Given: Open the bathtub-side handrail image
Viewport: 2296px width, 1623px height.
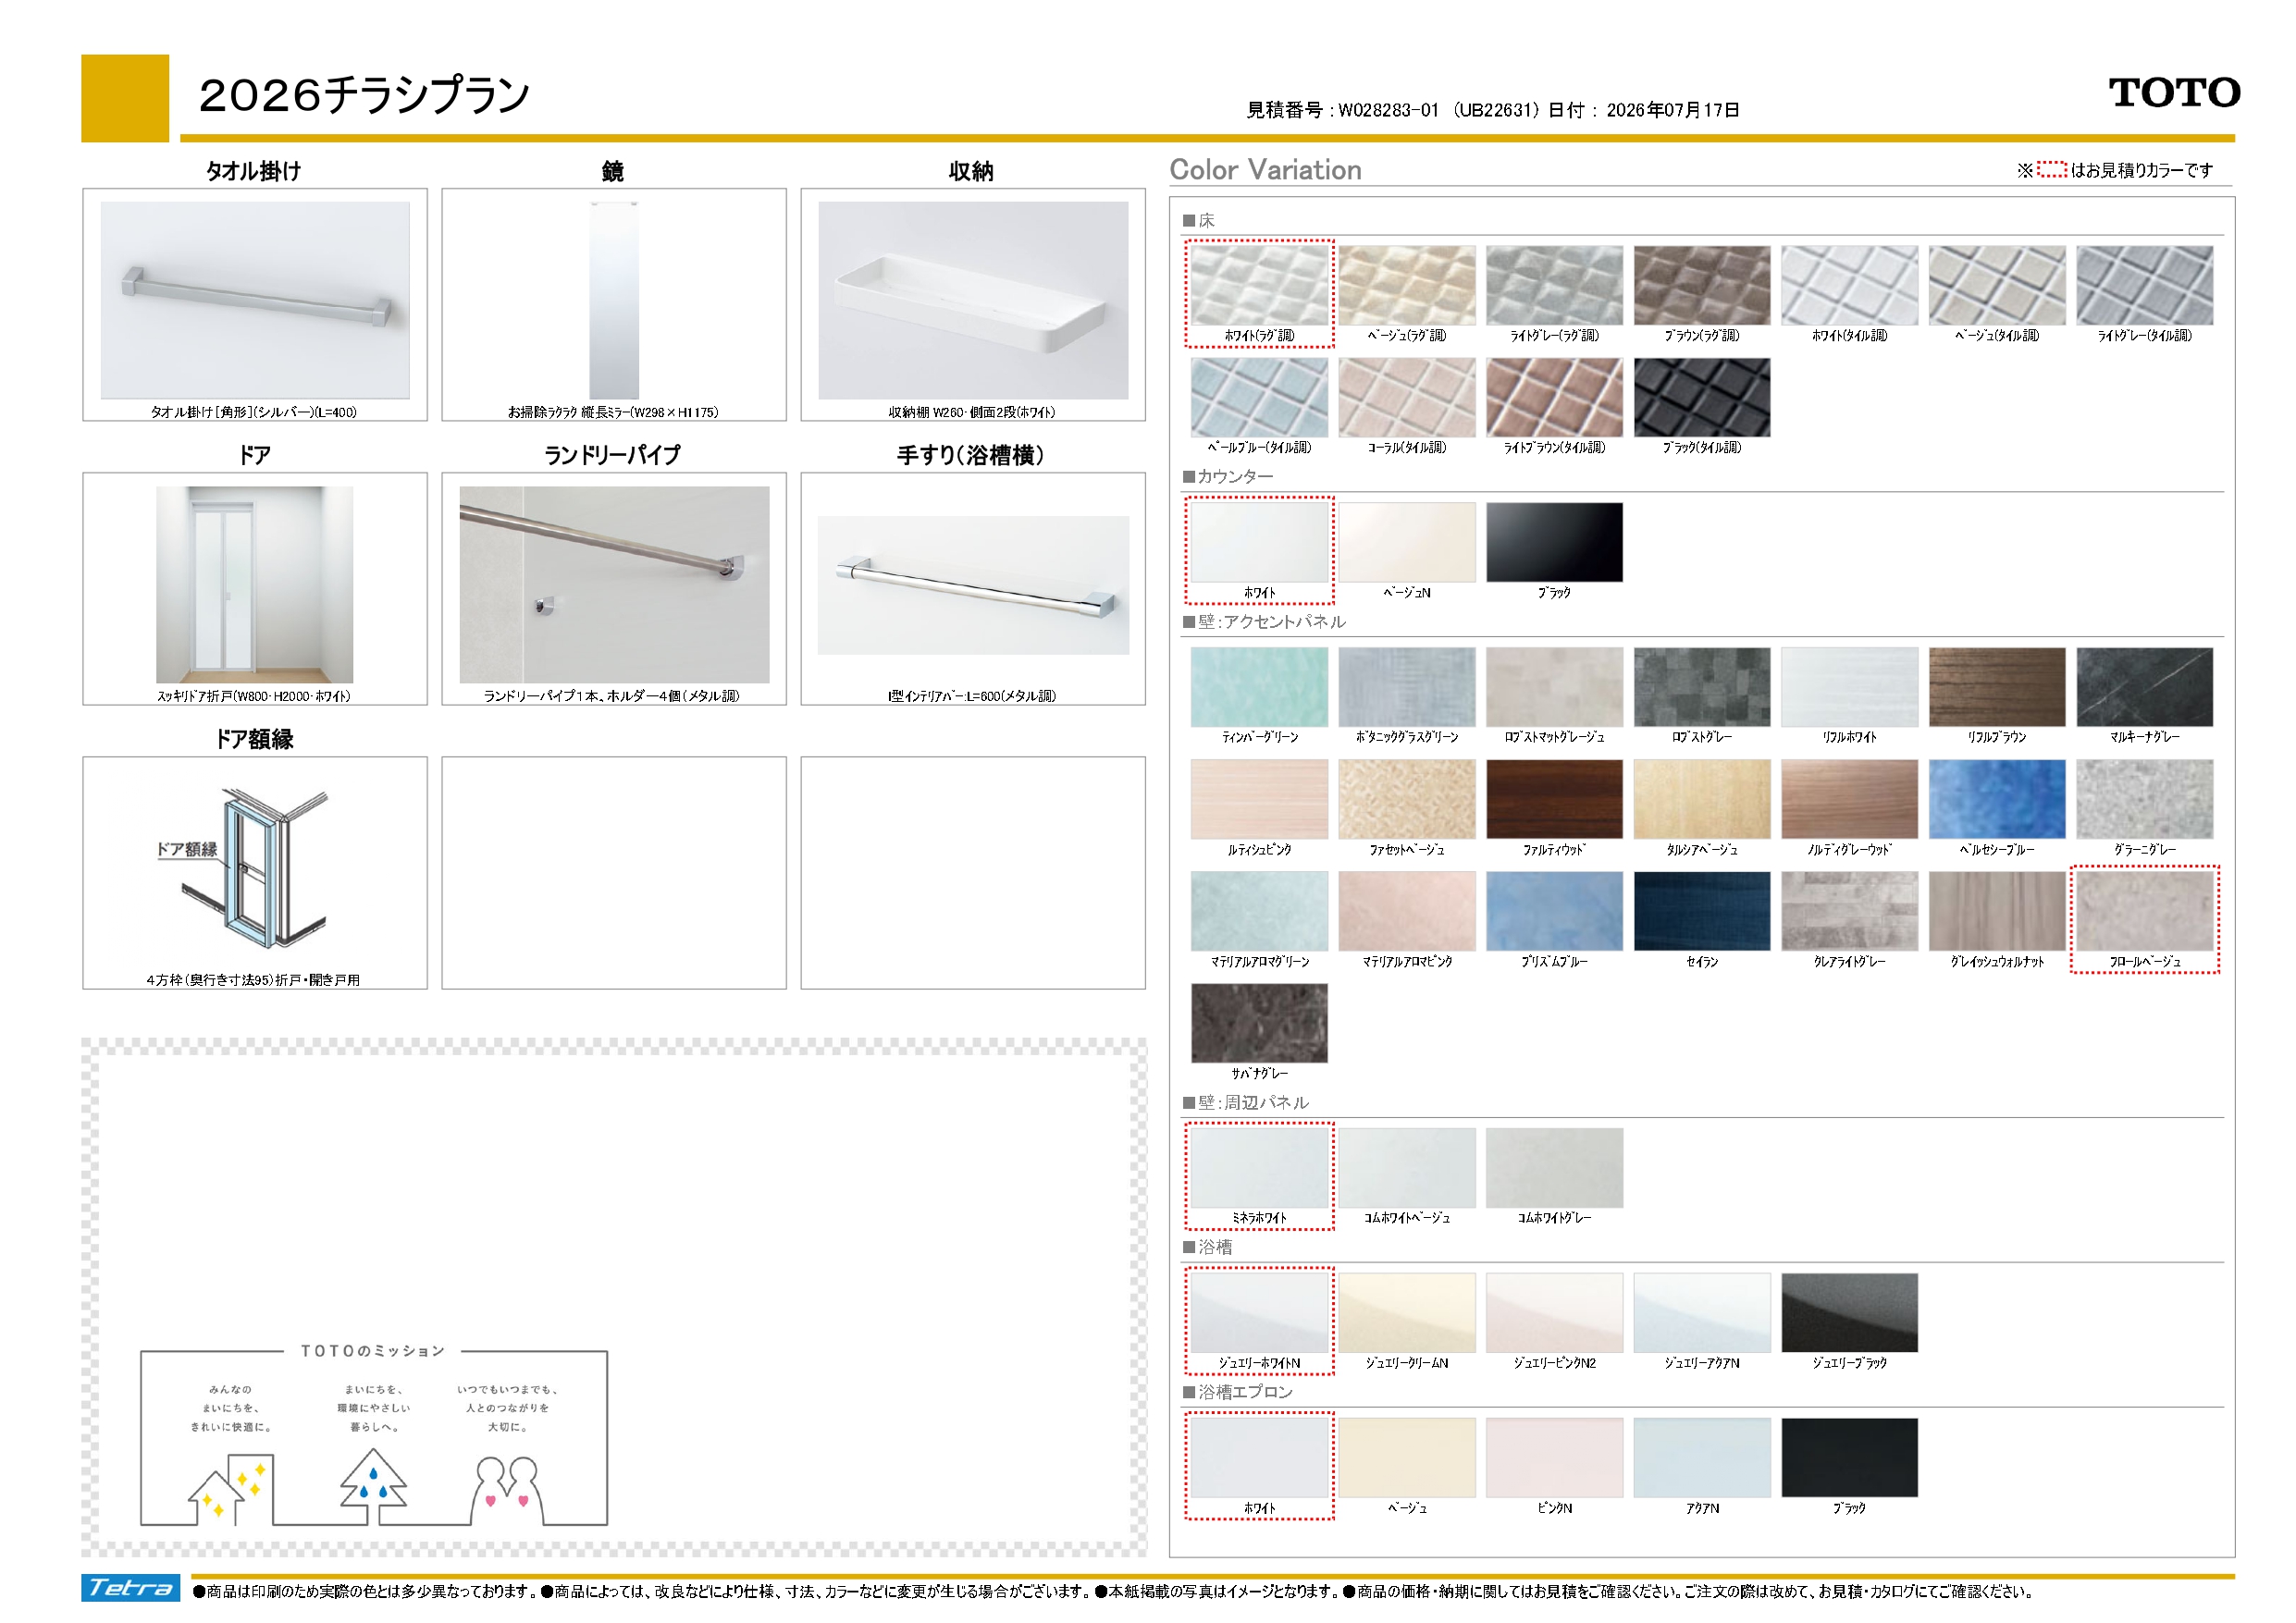Looking at the screenshot, I should click(973, 585).
